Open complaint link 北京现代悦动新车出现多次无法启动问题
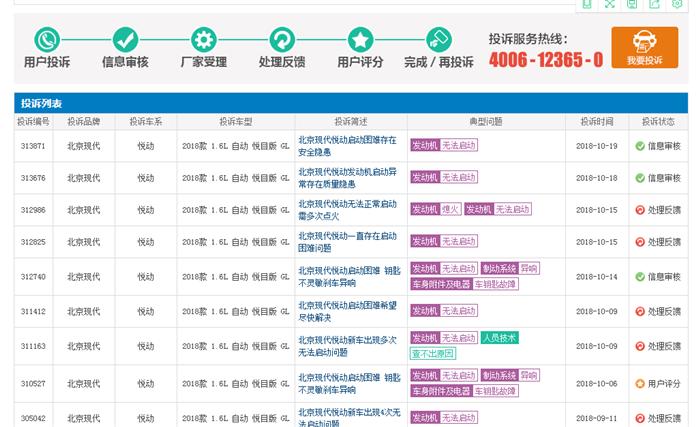Screen dimensions: 700x427 [347, 346]
